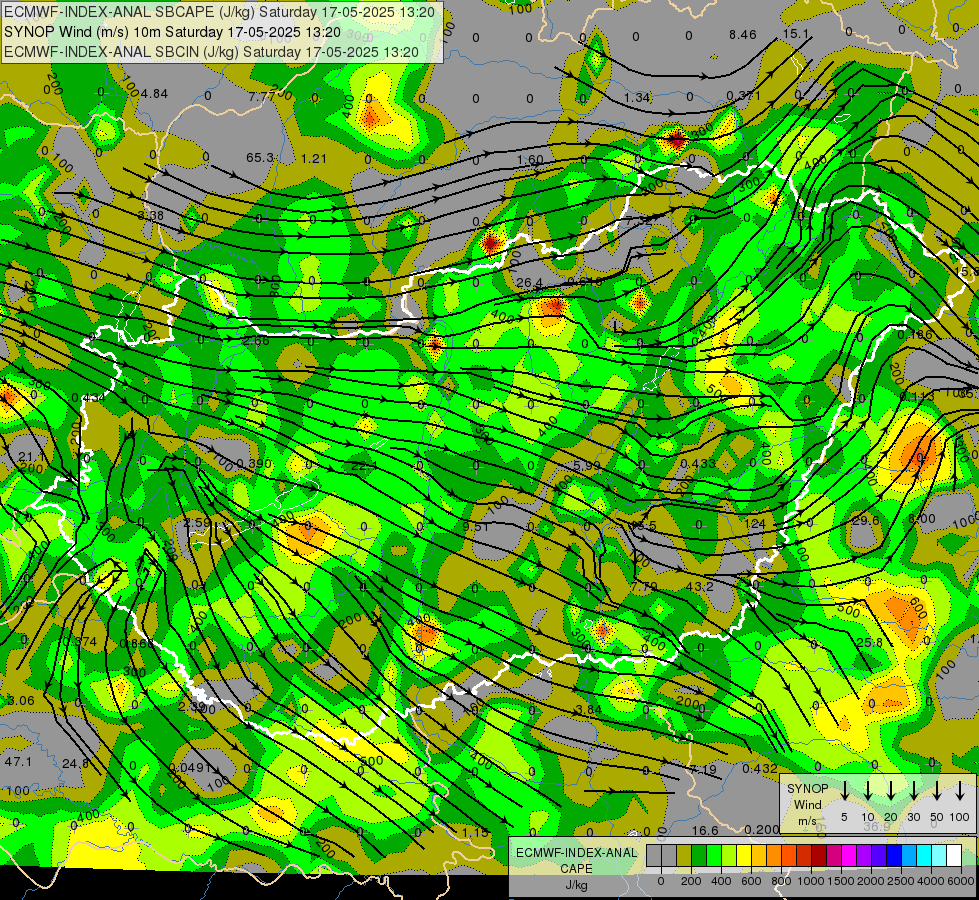
Task: Click the 124 value on the map
Action: (x=755, y=523)
